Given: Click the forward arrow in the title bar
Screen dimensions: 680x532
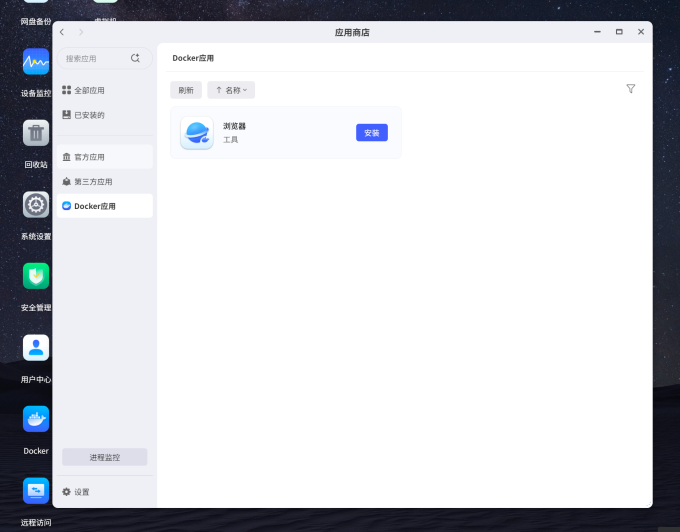Looking at the screenshot, I should 81,32.
